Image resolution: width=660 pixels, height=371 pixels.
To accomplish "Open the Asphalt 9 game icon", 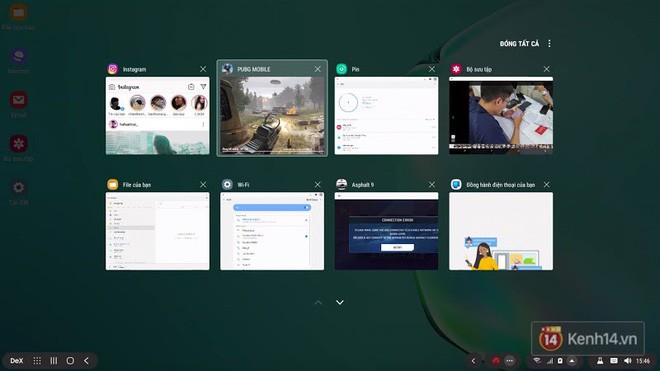I will [x=341, y=184].
